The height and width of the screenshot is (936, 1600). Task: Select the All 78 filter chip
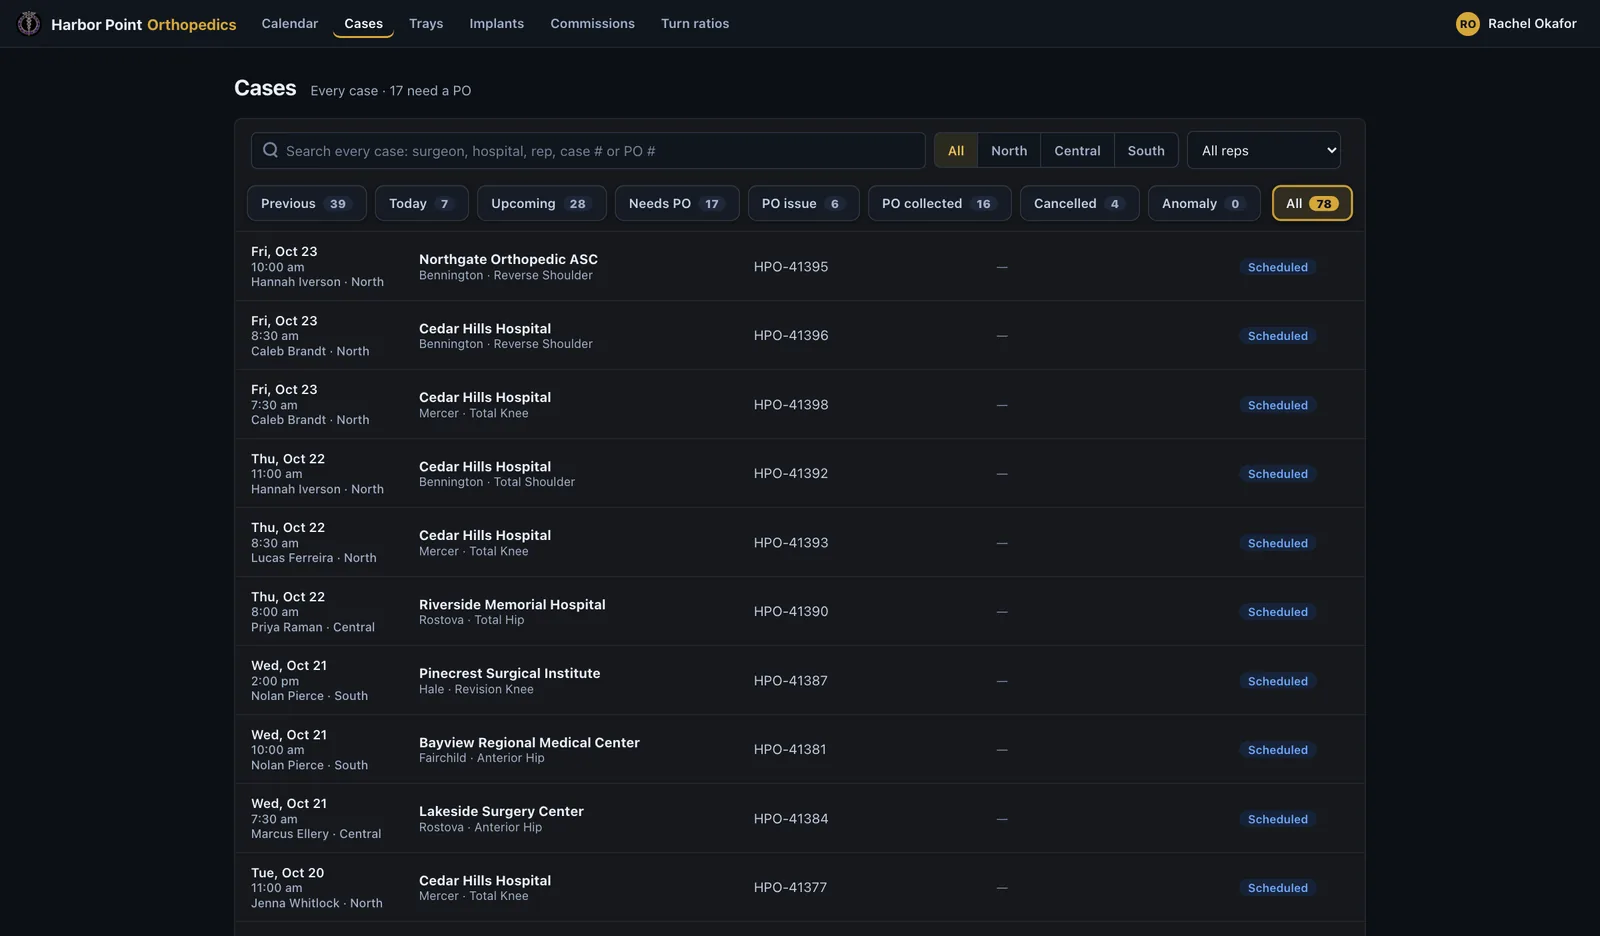[x=1312, y=203]
